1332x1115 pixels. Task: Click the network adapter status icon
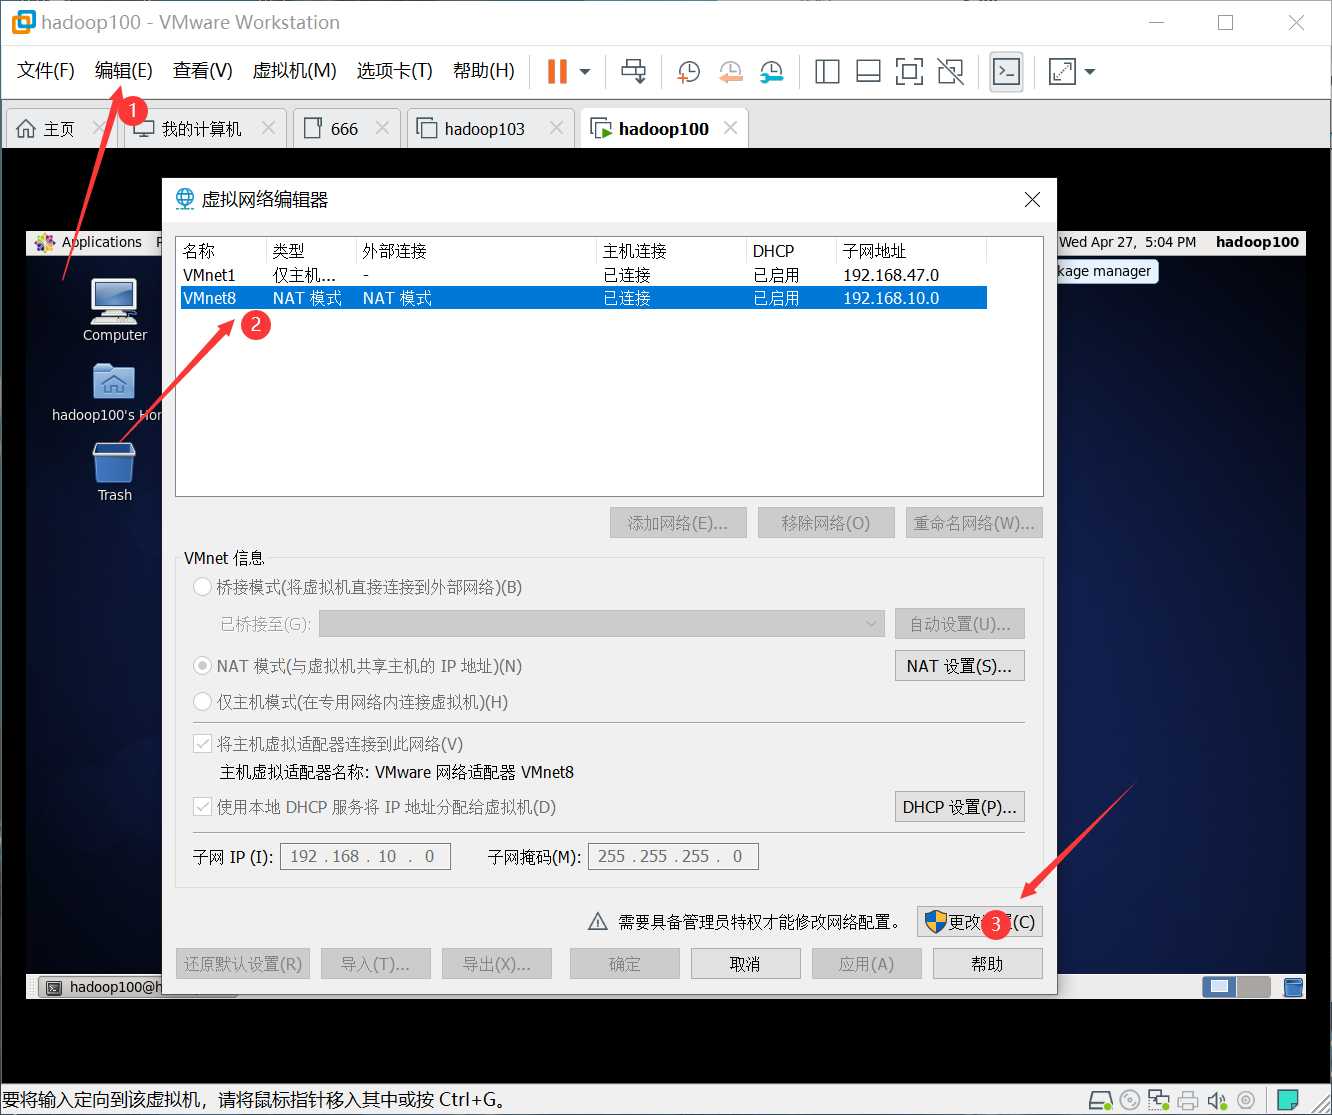click(1159, 1101)
